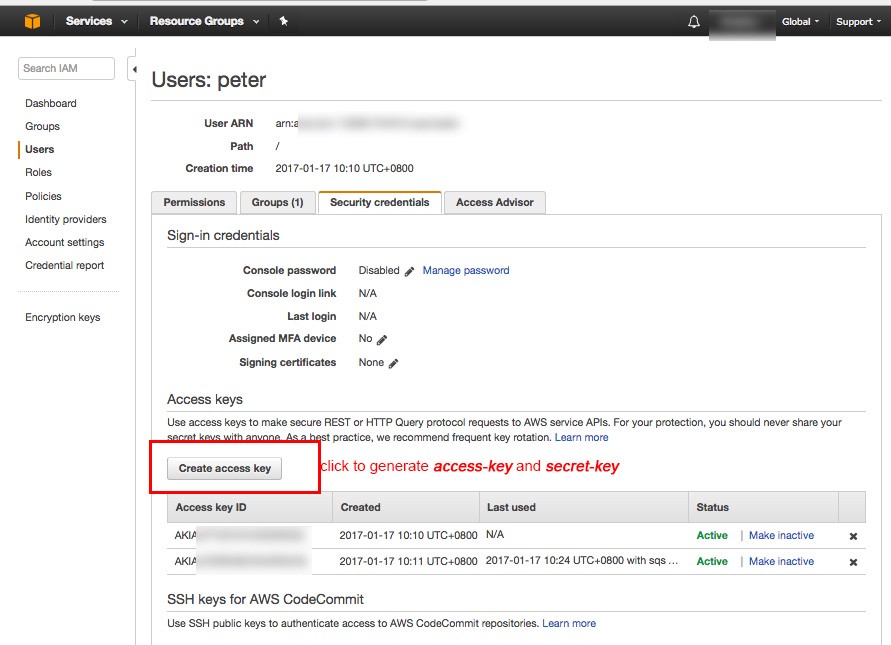This screenshot has width=891, height=645.
Task: Click the Search IAM input field
Action: point(66,68)
